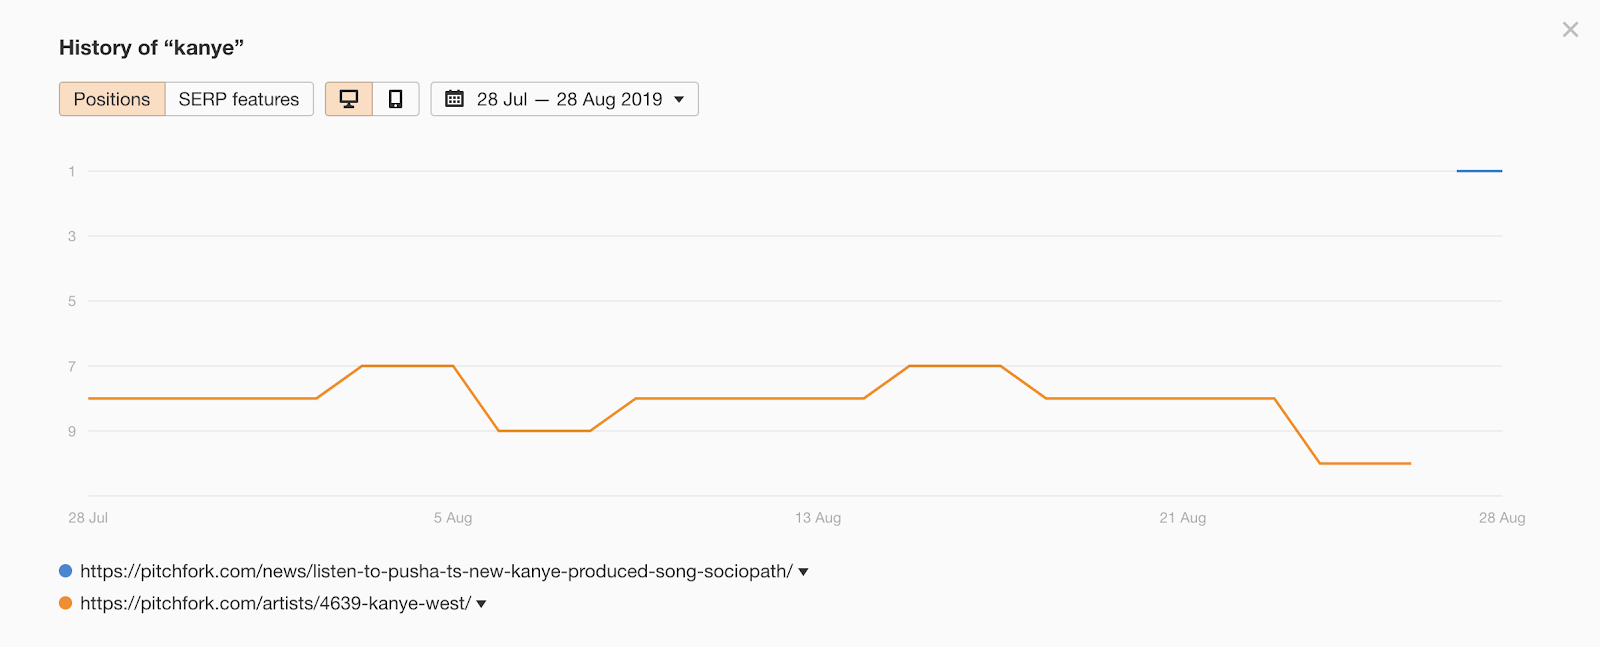Switch to mobile device view
The height and width of the screenshot is (647, 1600).
396,99
